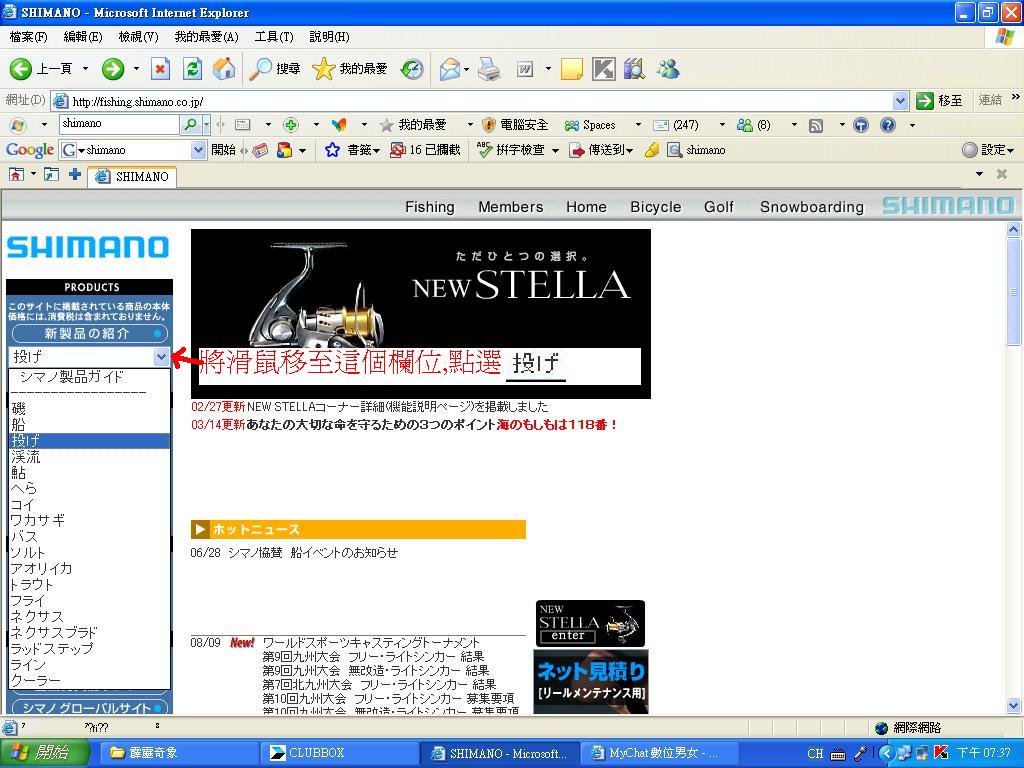Select 投げ in the product list
Screen dimensions: 1024x768
point(89,441)
